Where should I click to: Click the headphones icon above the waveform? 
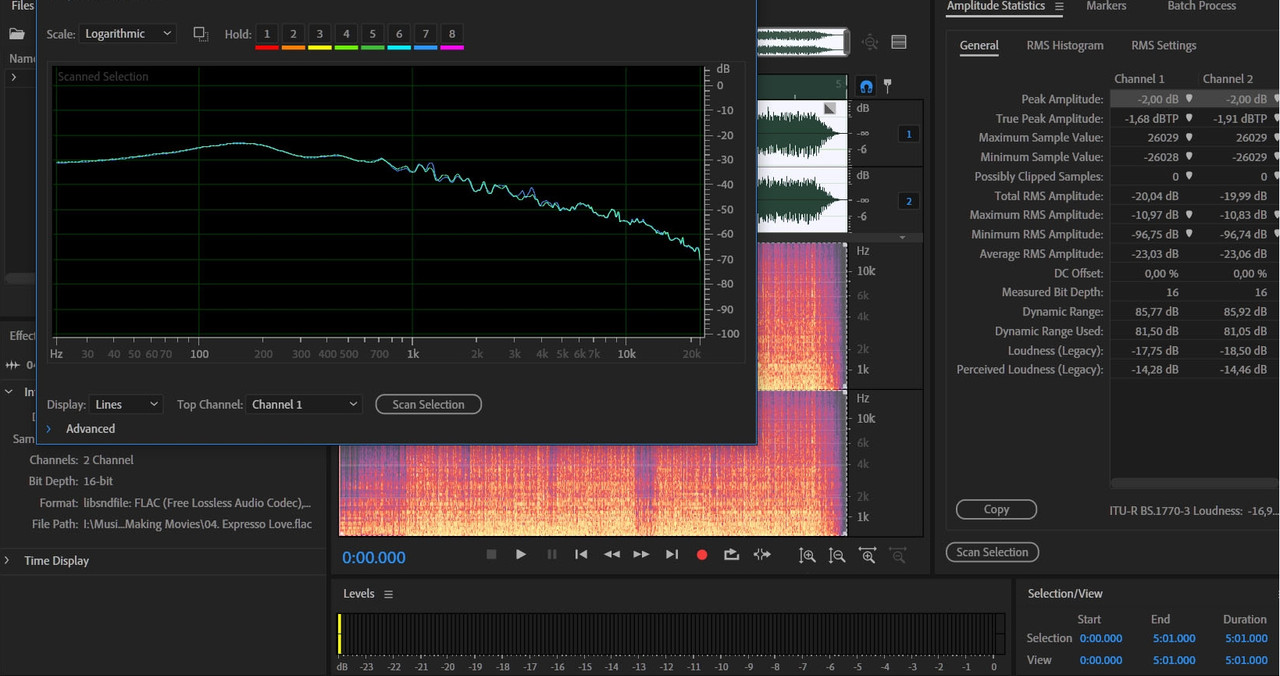866,87
